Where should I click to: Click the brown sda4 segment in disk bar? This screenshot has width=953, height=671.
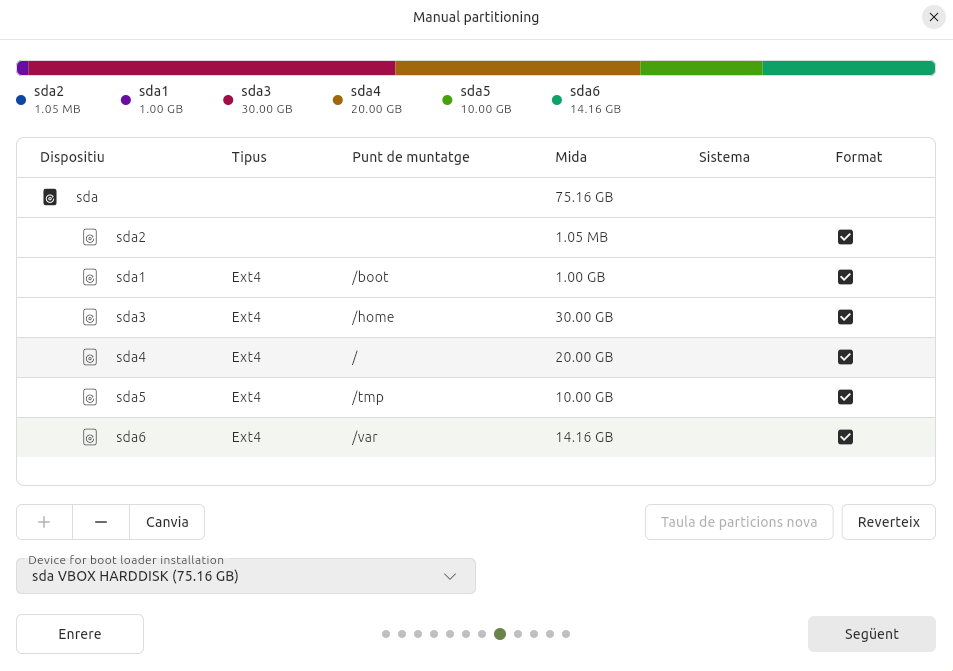(517, 68)
